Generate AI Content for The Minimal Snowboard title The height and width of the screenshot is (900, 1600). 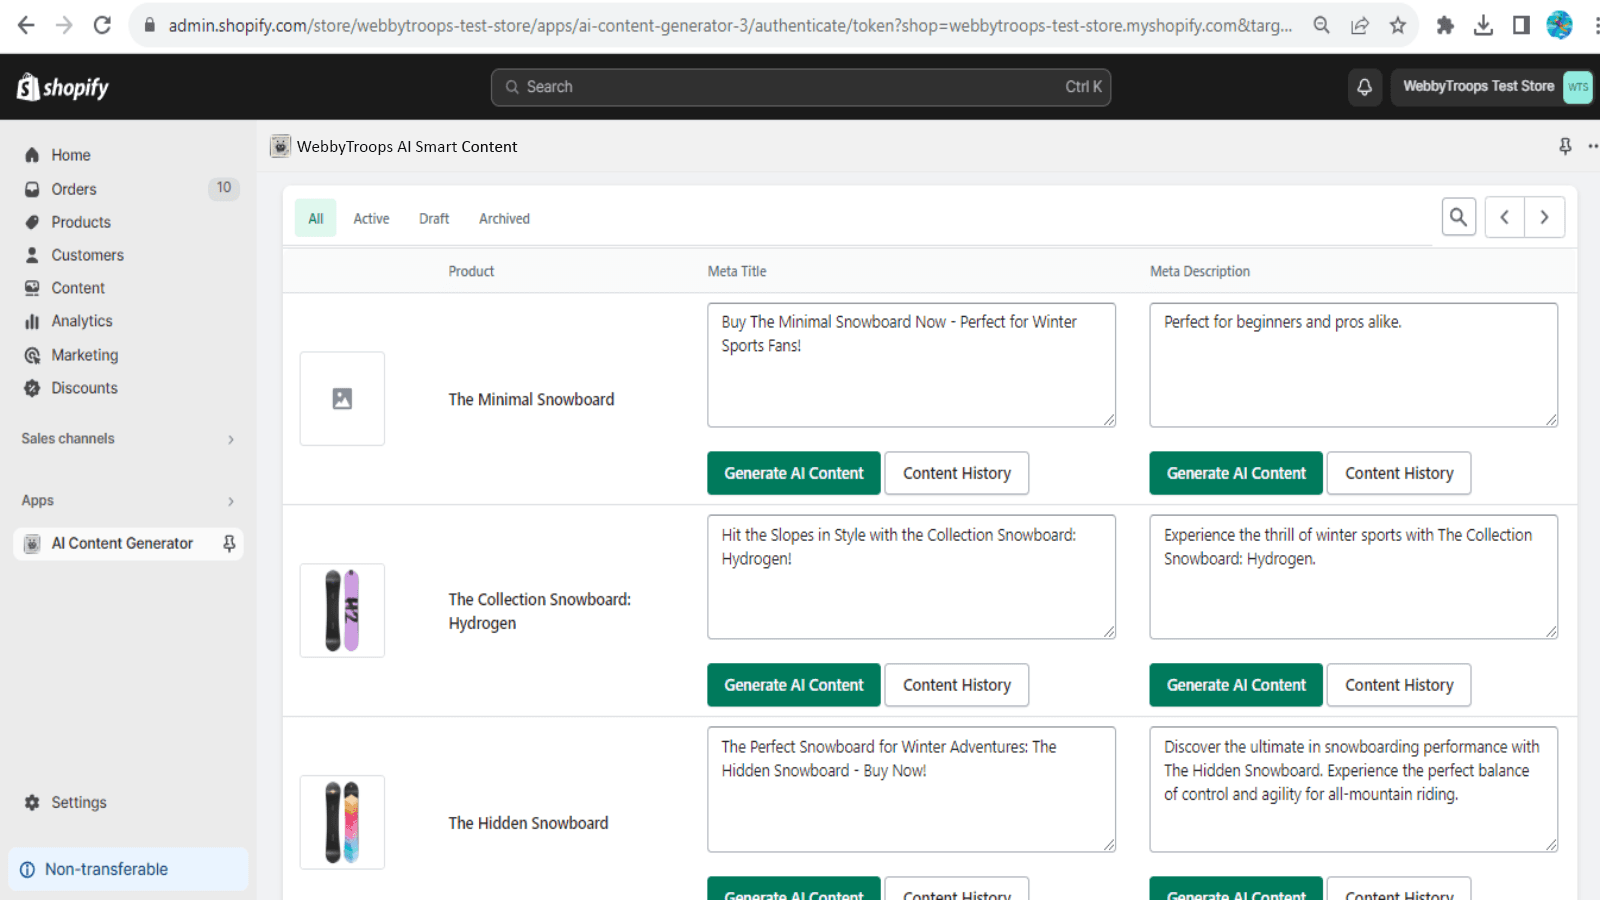(793, 473)
